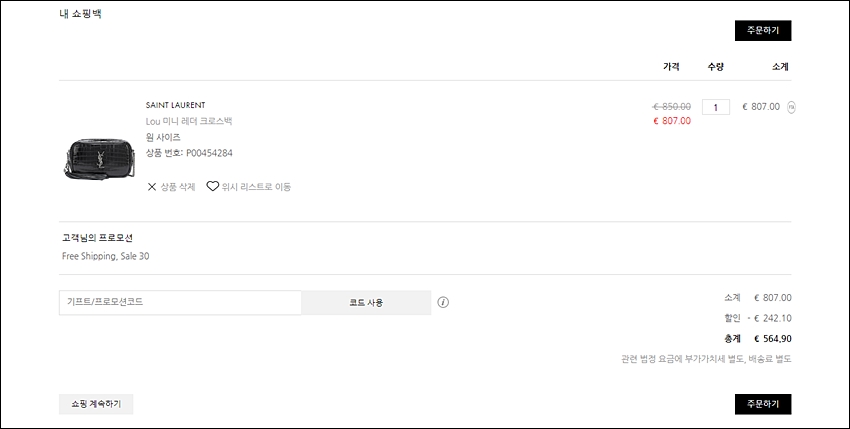Click the heart wishlist icon
Screen dimensions: 850x429
tap(212, 186)
